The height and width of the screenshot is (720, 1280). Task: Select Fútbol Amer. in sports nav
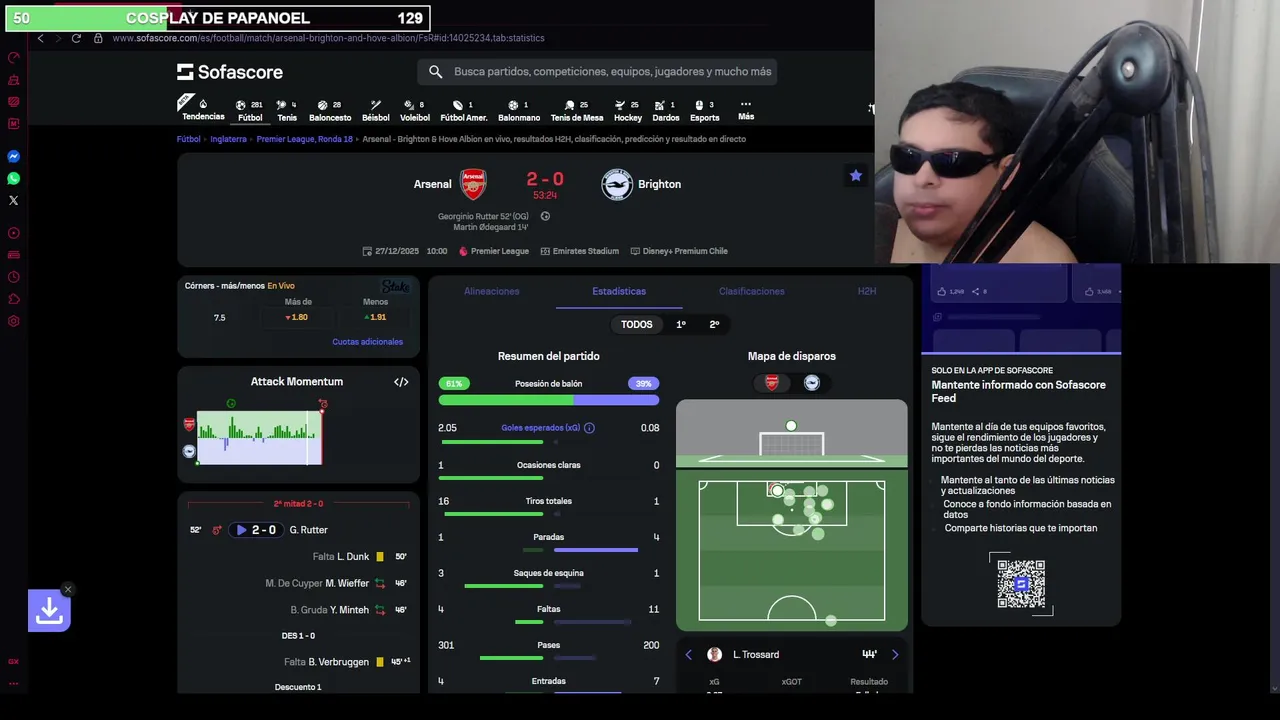point(464,111)
